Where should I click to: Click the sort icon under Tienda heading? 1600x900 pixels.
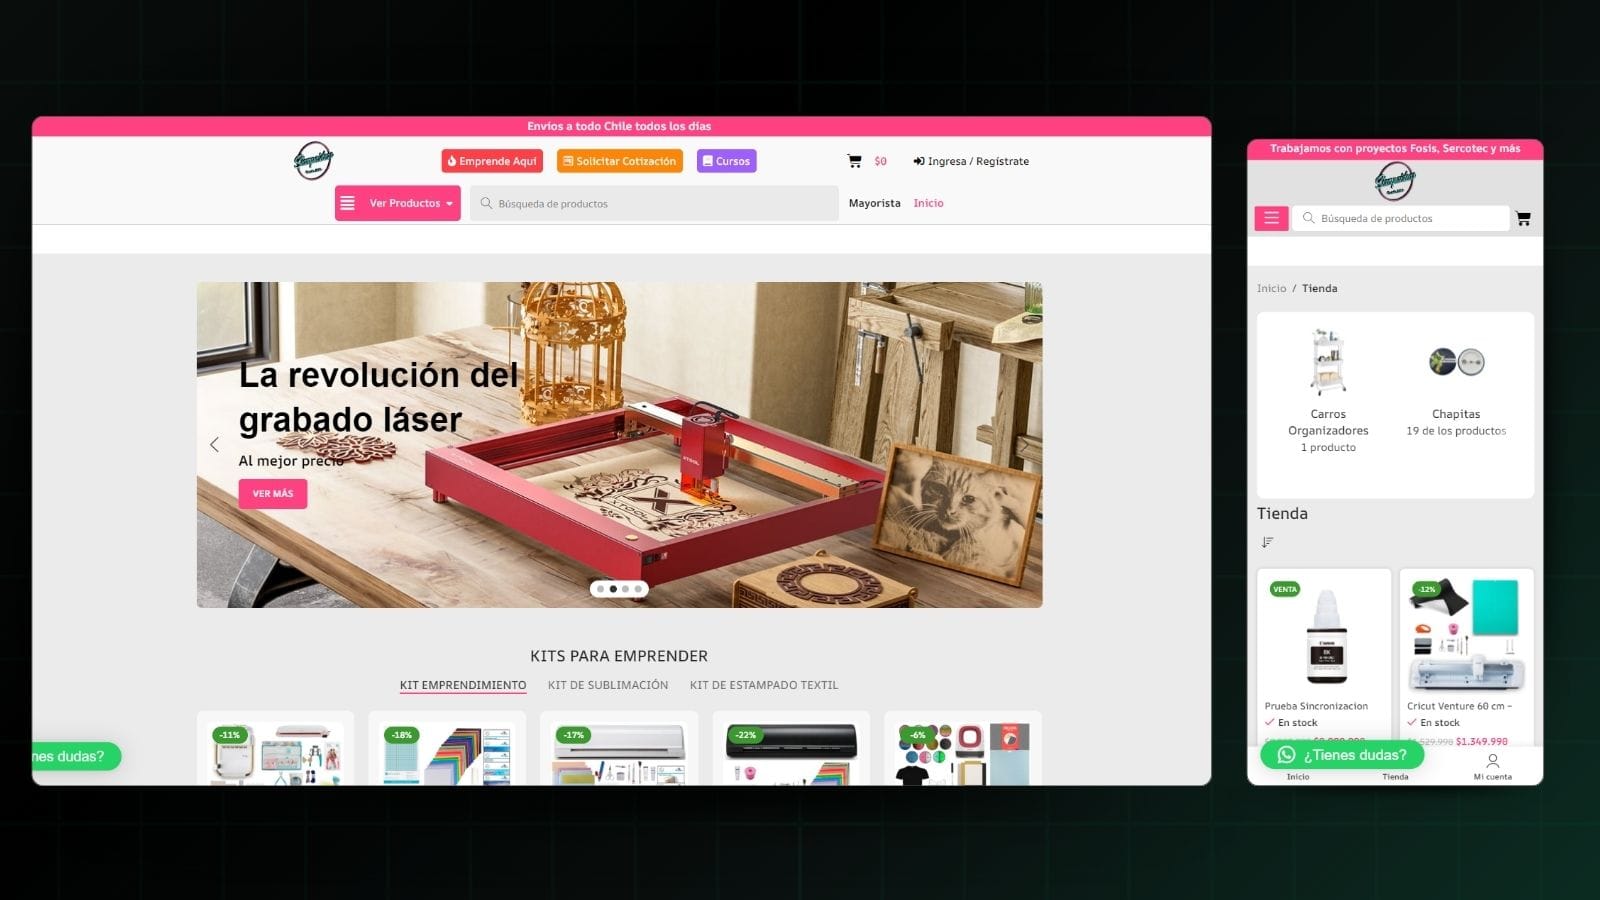coord(1267,542)
